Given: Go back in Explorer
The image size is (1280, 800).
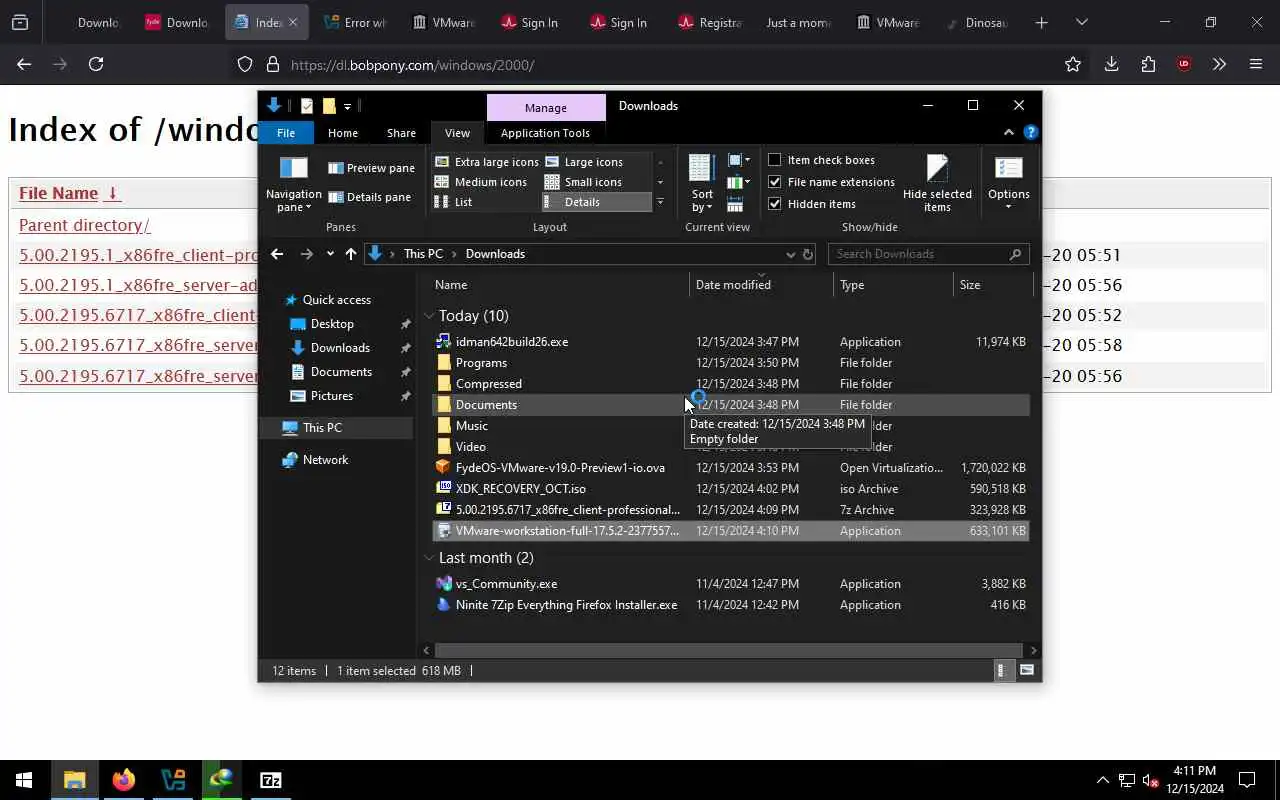Looking at the screenshot, I should click(x=277, y=254).
